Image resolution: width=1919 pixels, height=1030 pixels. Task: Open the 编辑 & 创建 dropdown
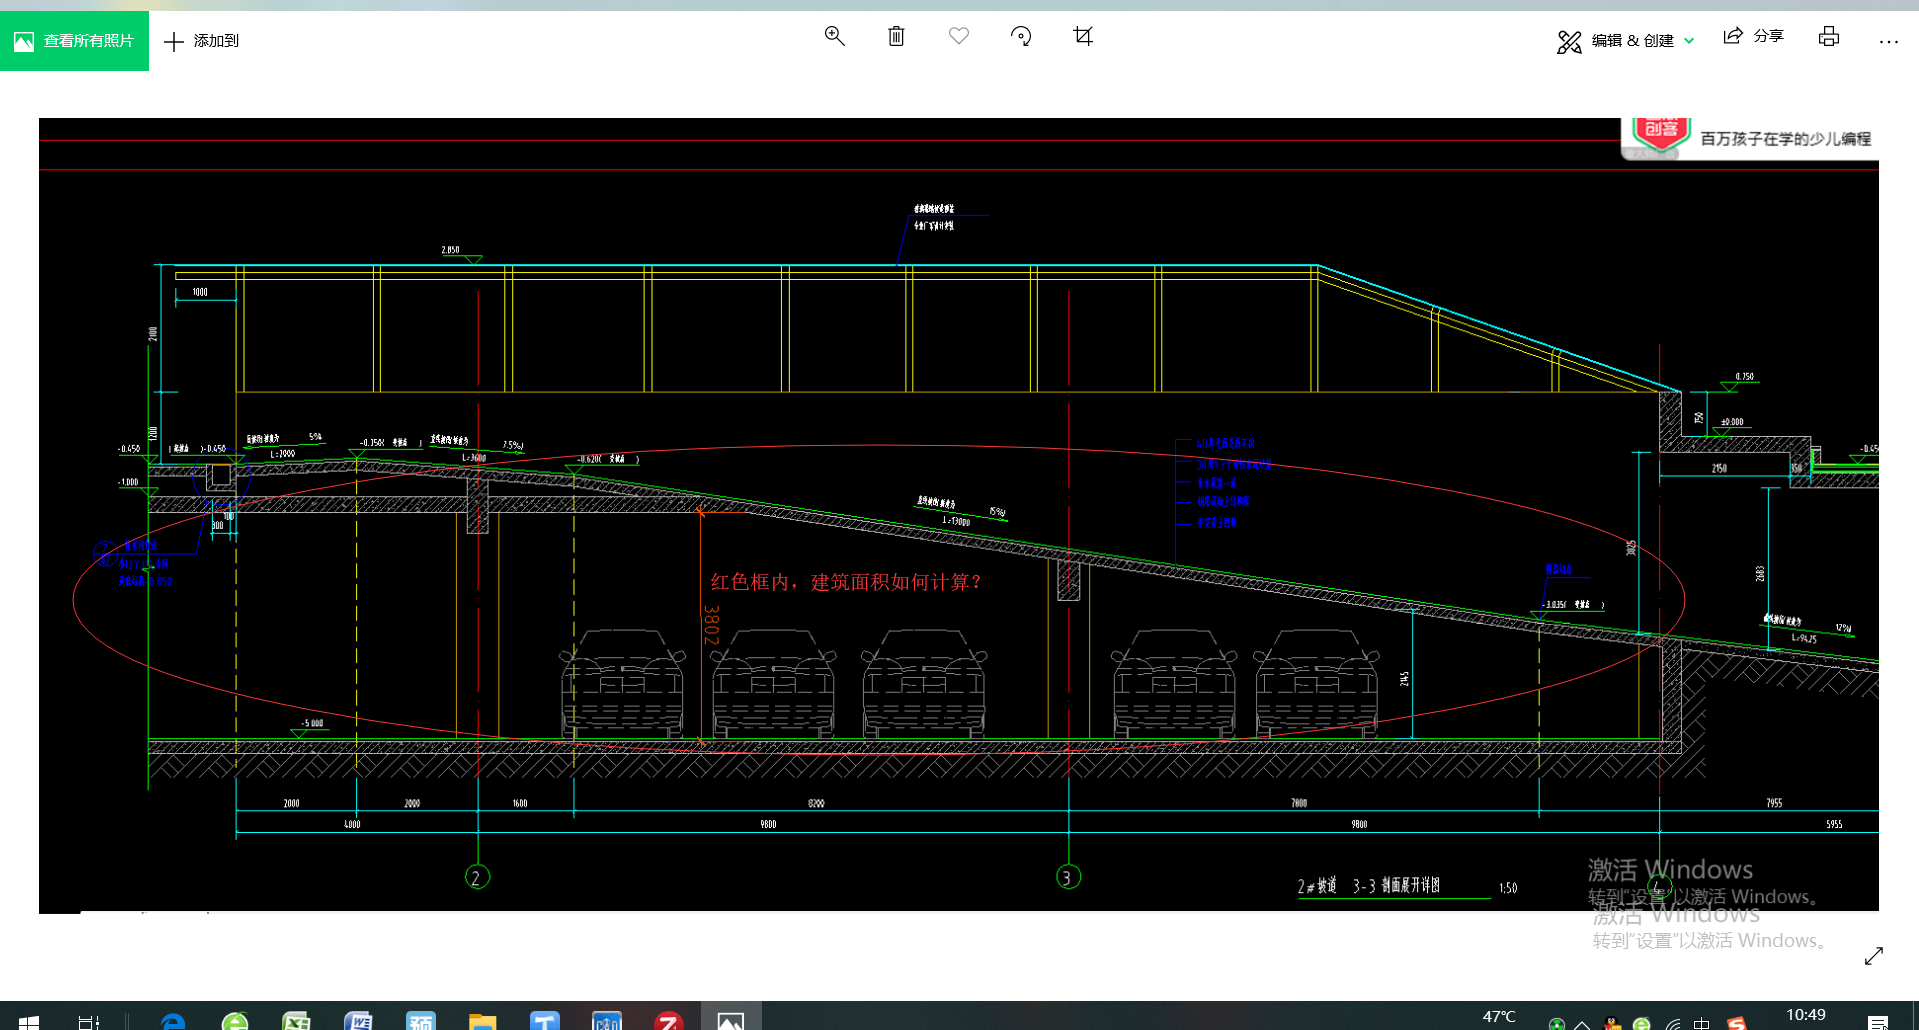[1625, 41]
